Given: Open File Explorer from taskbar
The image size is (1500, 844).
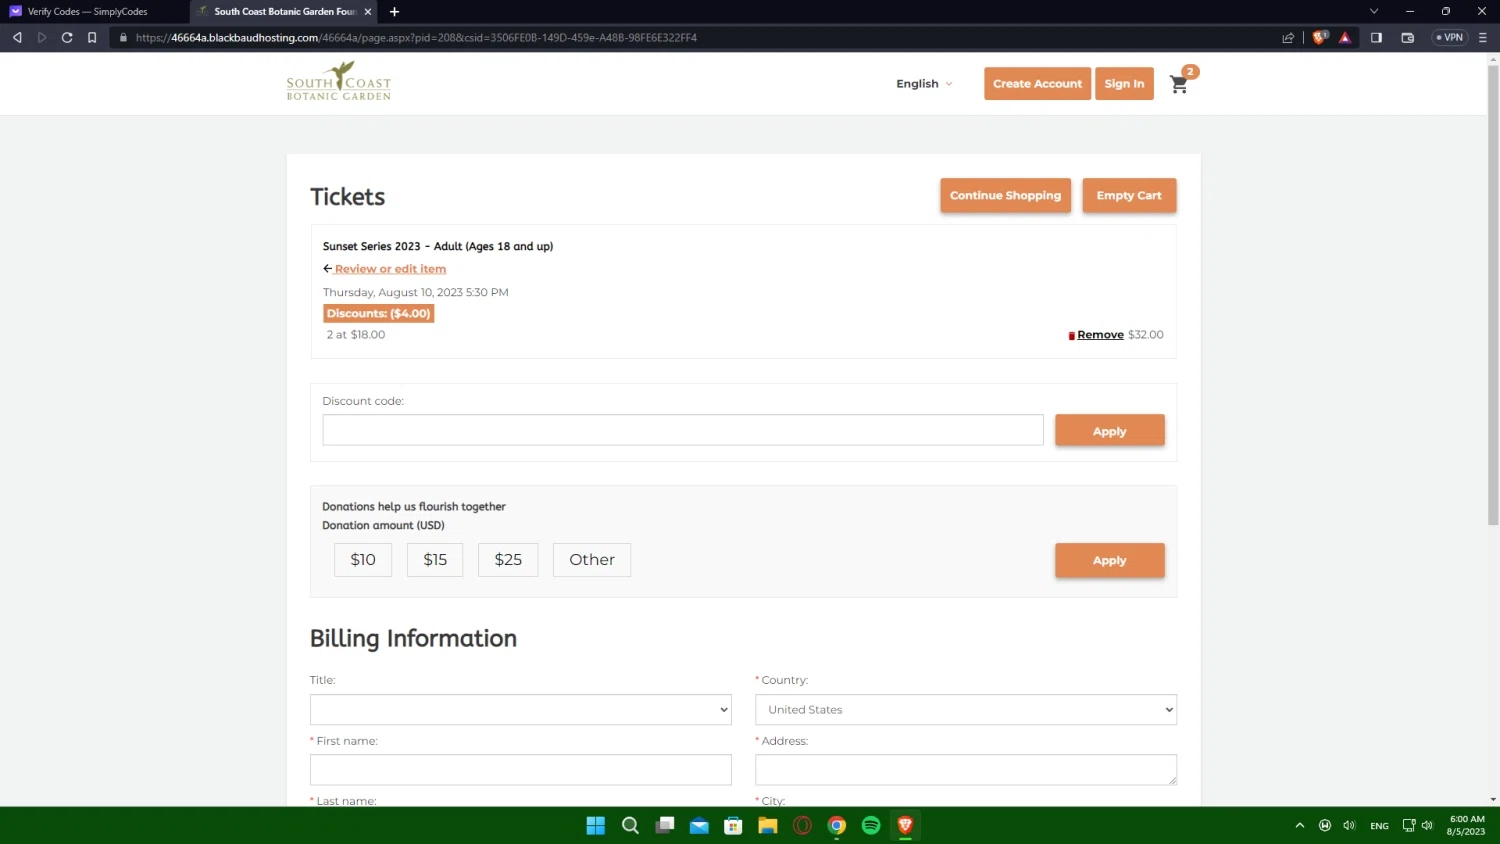Looking at the screenshot, I should tap(768, 825).
